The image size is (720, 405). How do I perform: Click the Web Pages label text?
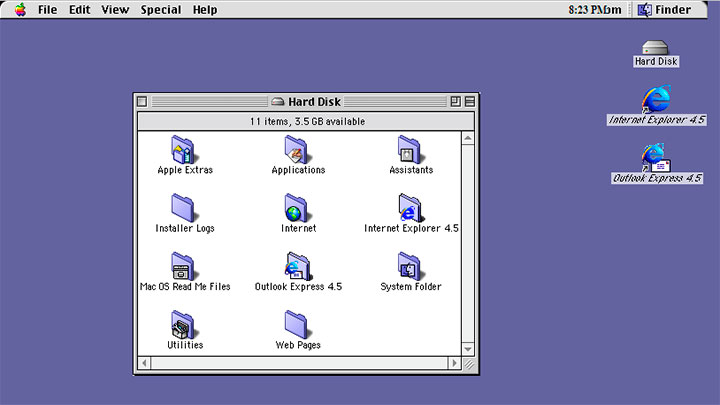click(x=298, y=345)
